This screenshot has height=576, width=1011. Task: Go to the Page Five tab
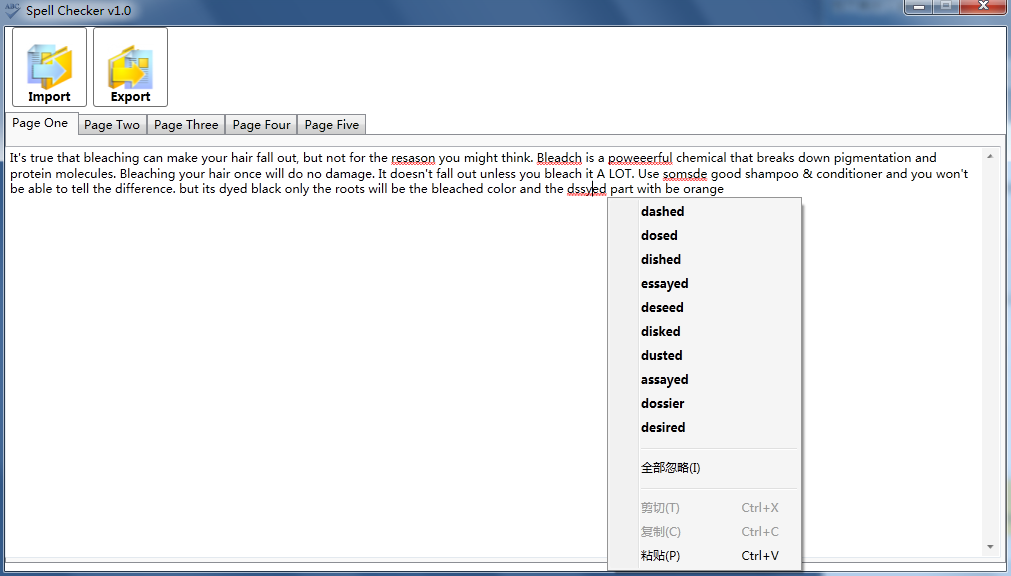331,125
